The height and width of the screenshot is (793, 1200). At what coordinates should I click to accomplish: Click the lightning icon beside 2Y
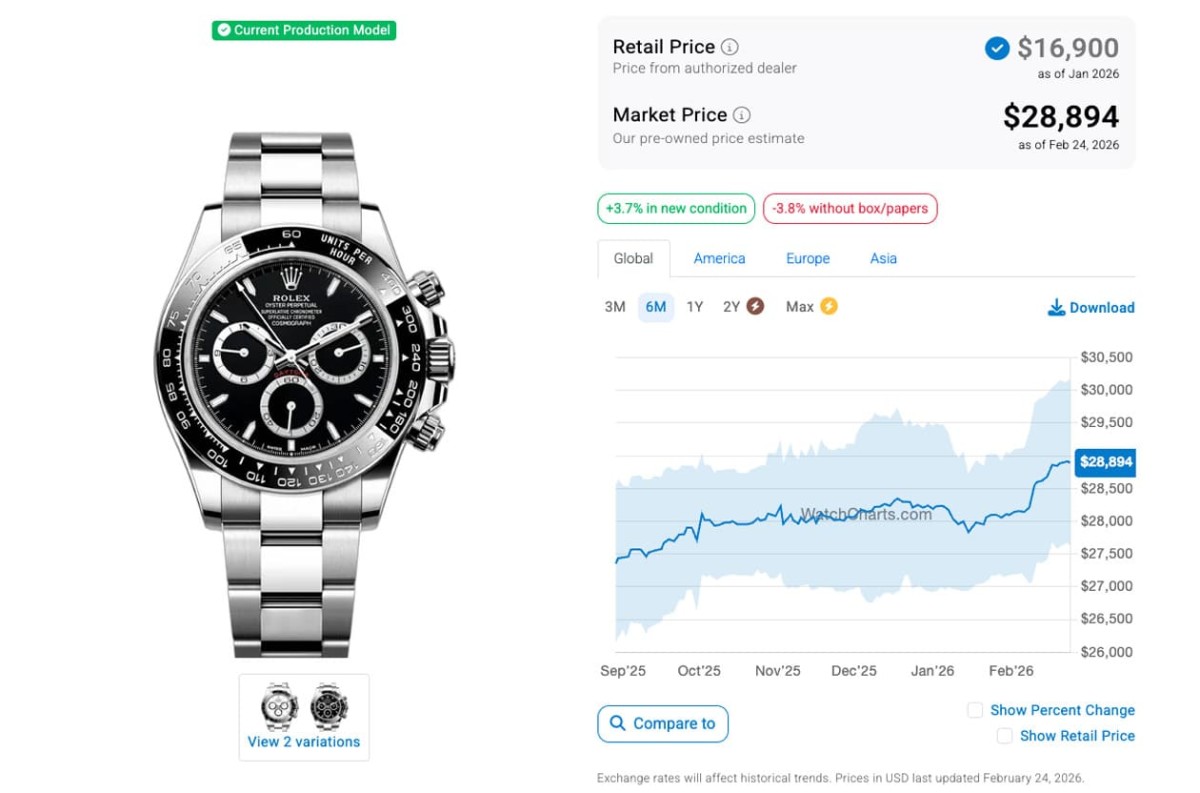click(756, 307)
